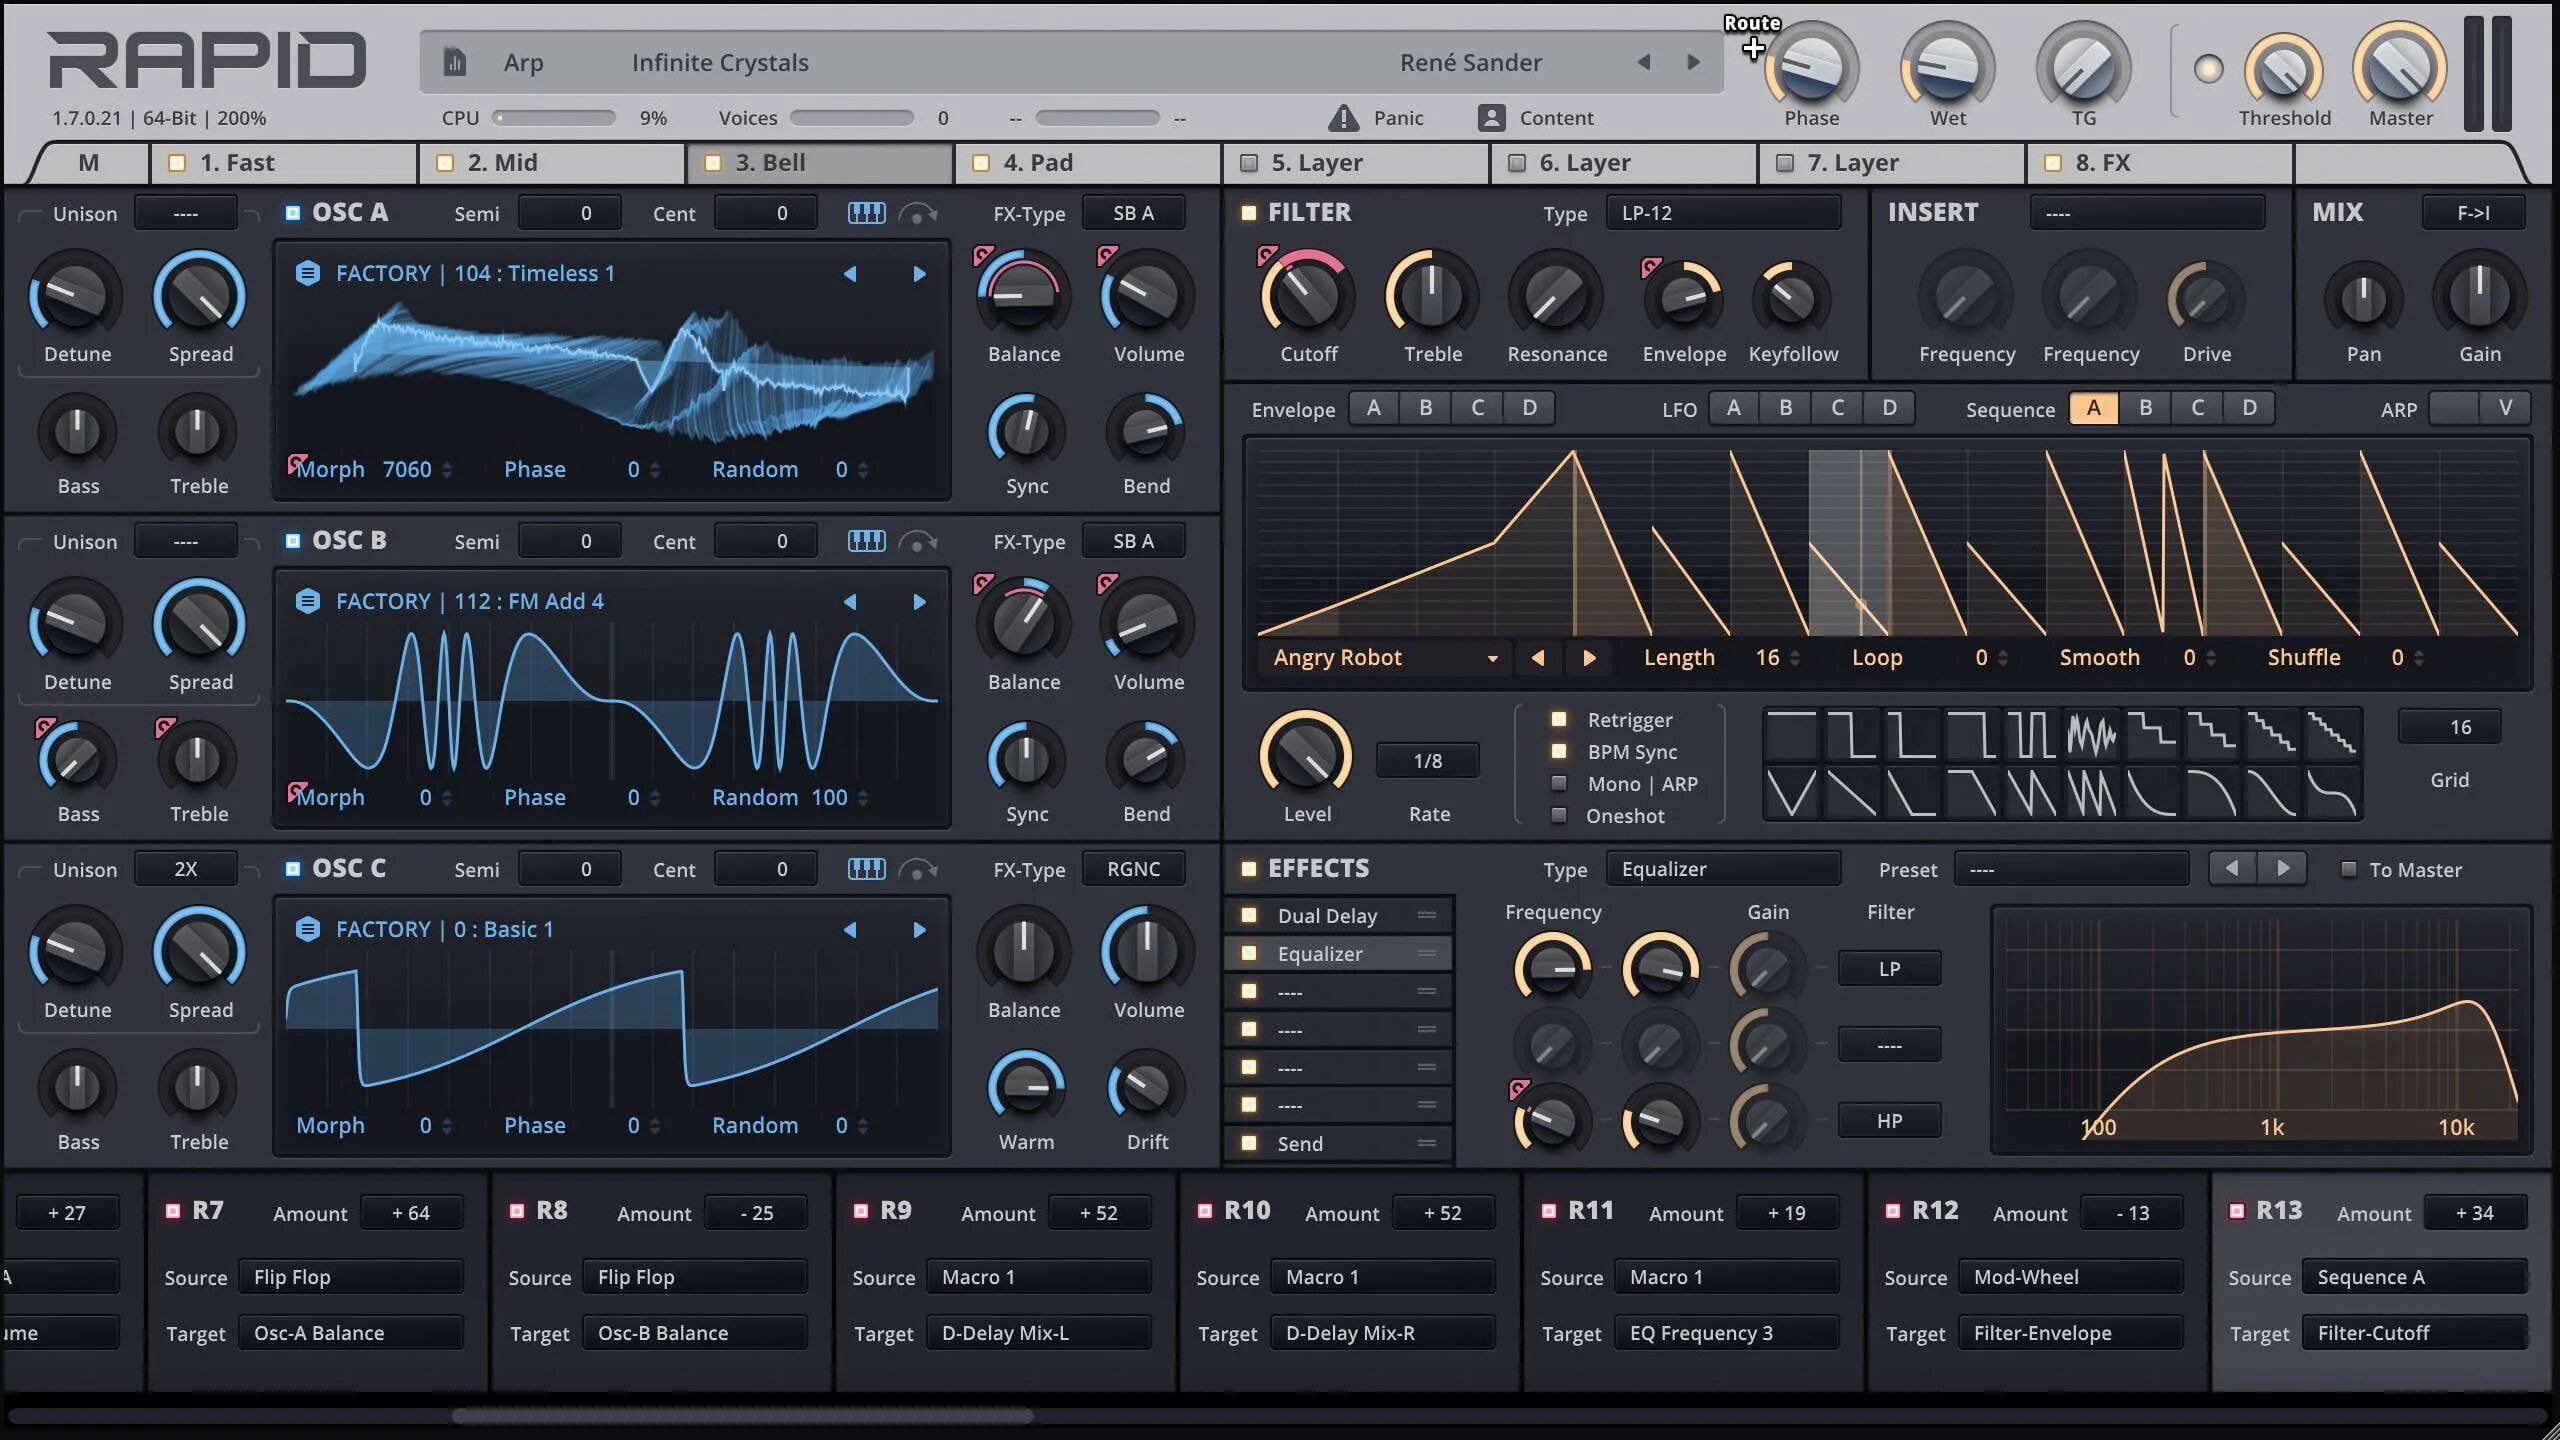
Task: Open OSC C FX-Type RGNC dropdown
Action: tap(1133, 869)
